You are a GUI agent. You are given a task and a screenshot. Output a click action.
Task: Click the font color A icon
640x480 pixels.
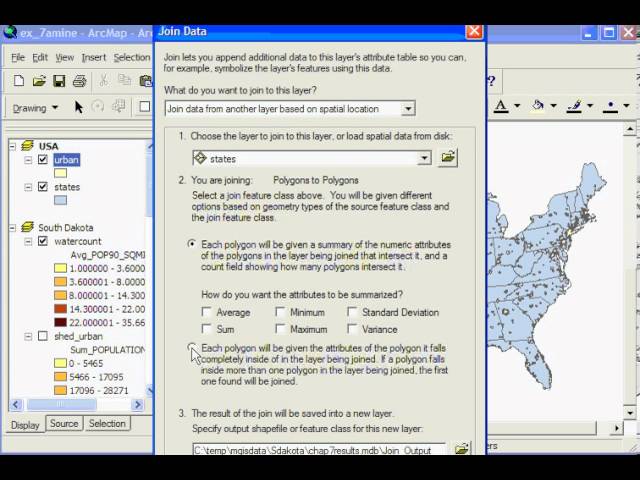point(501,106)
